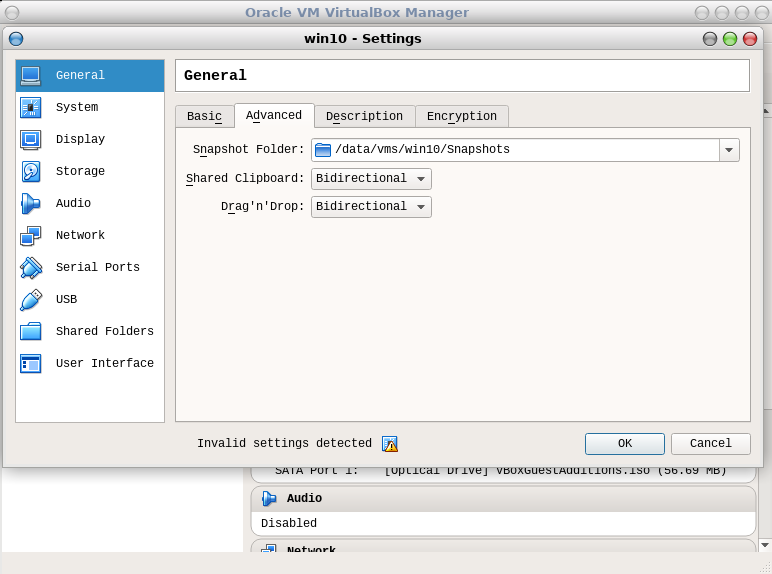Click scrollbar down arrow in Manager window
The height and width of the screenshot is (574, 772).
(765, 545)
